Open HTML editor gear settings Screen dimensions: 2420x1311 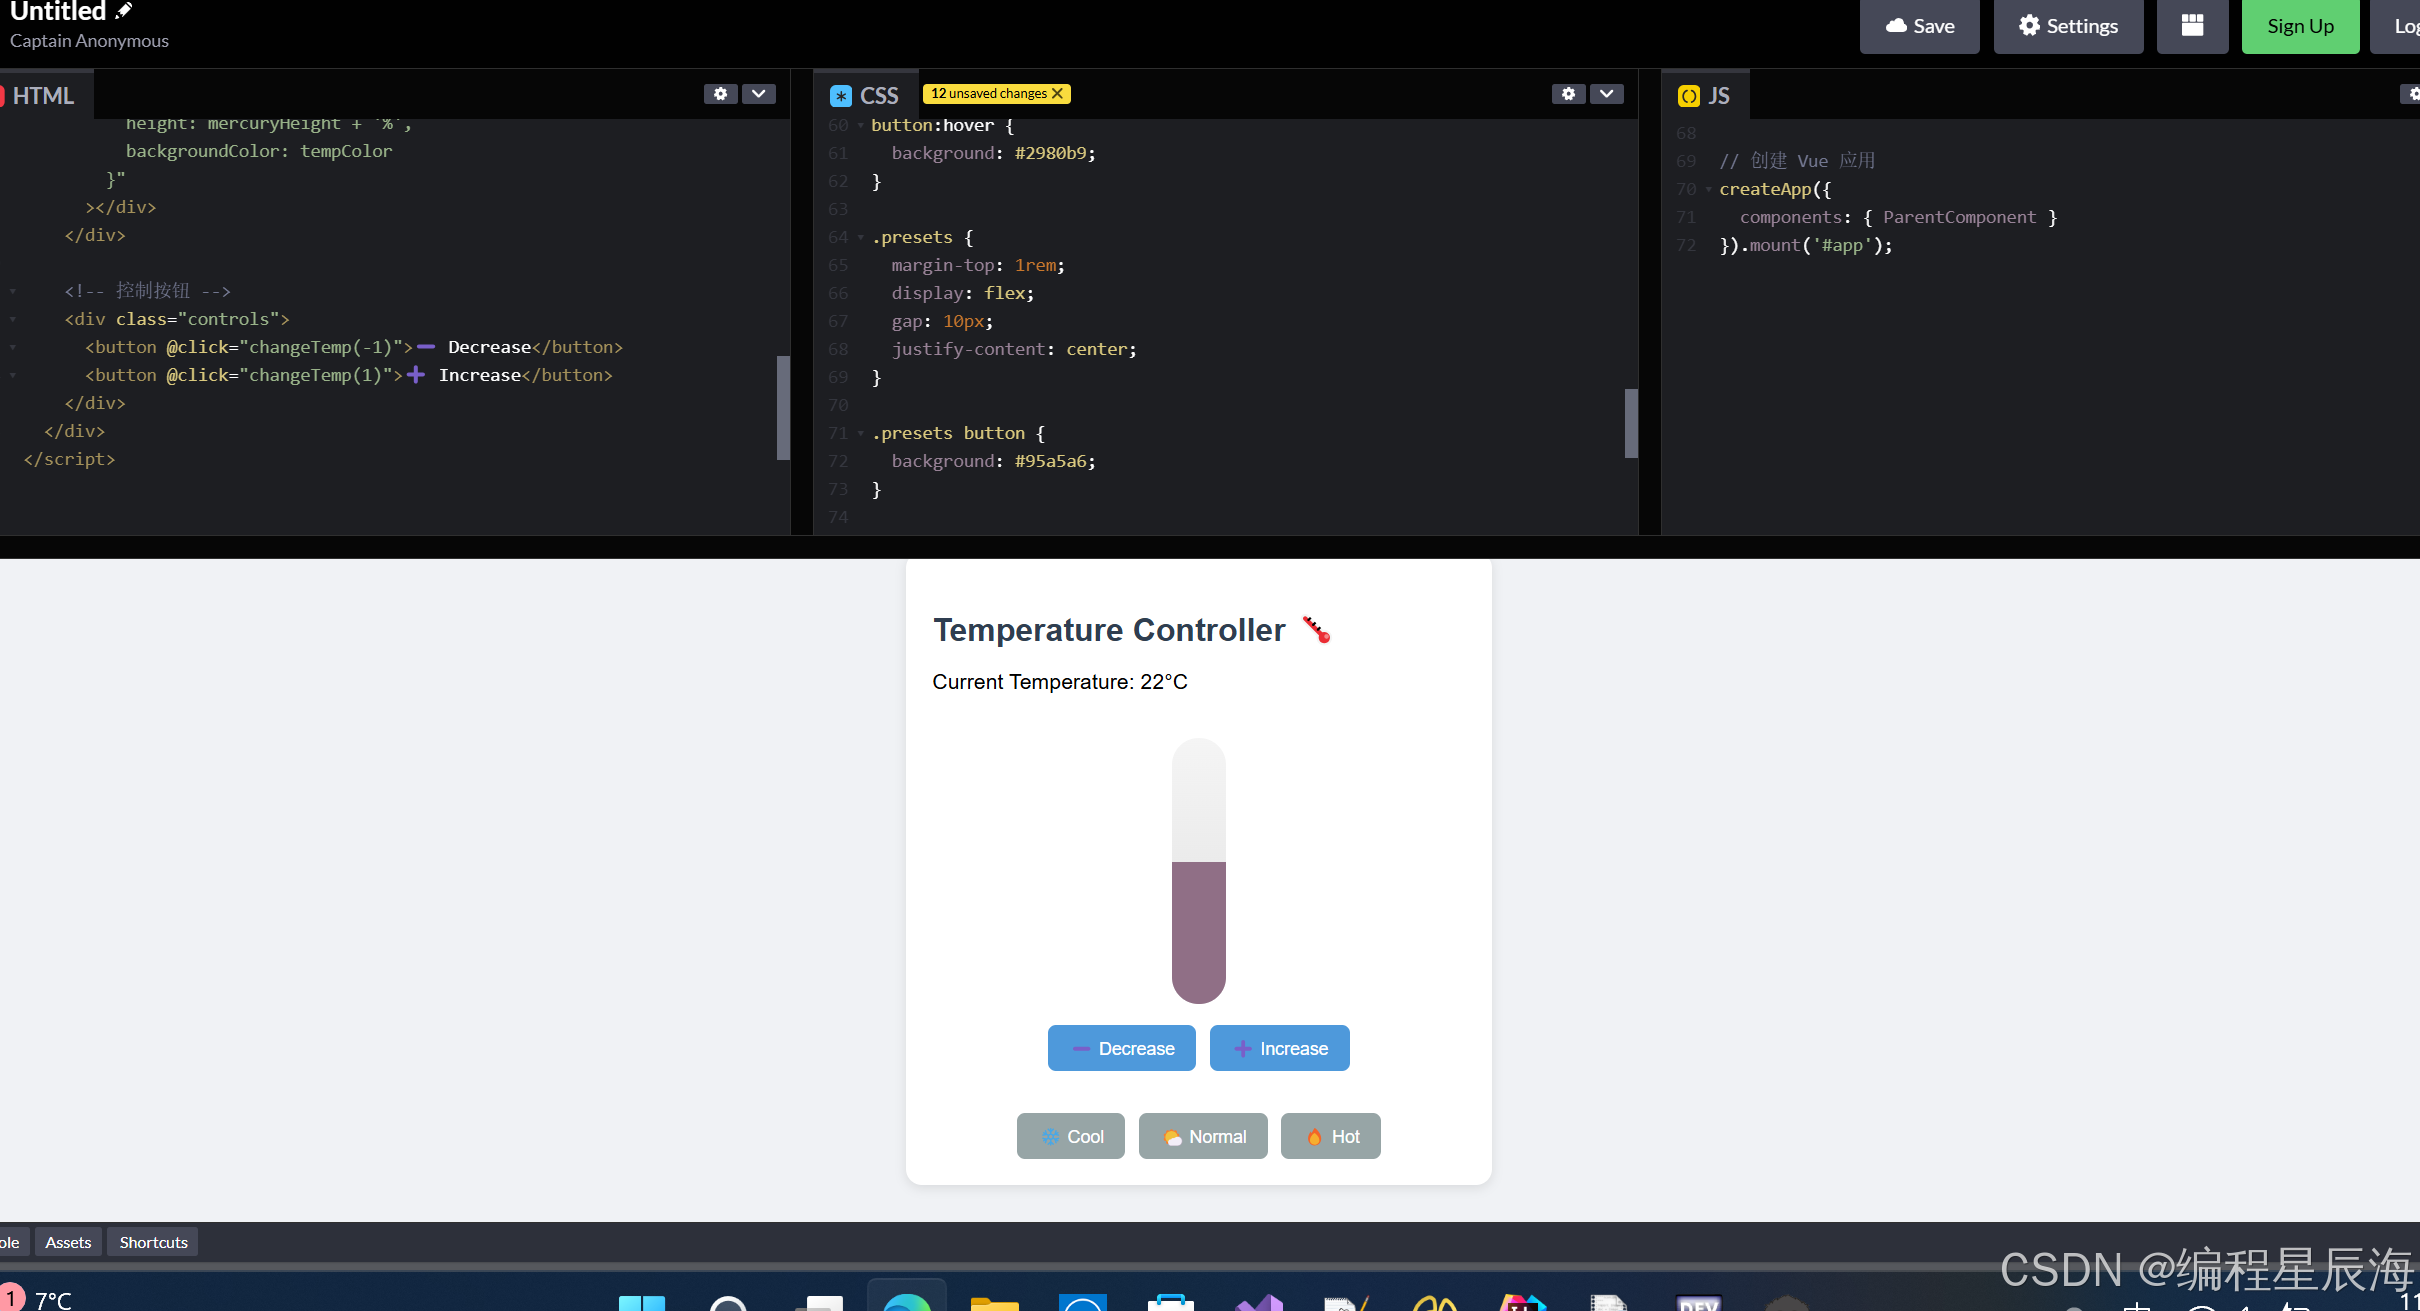tap(720, 94)
